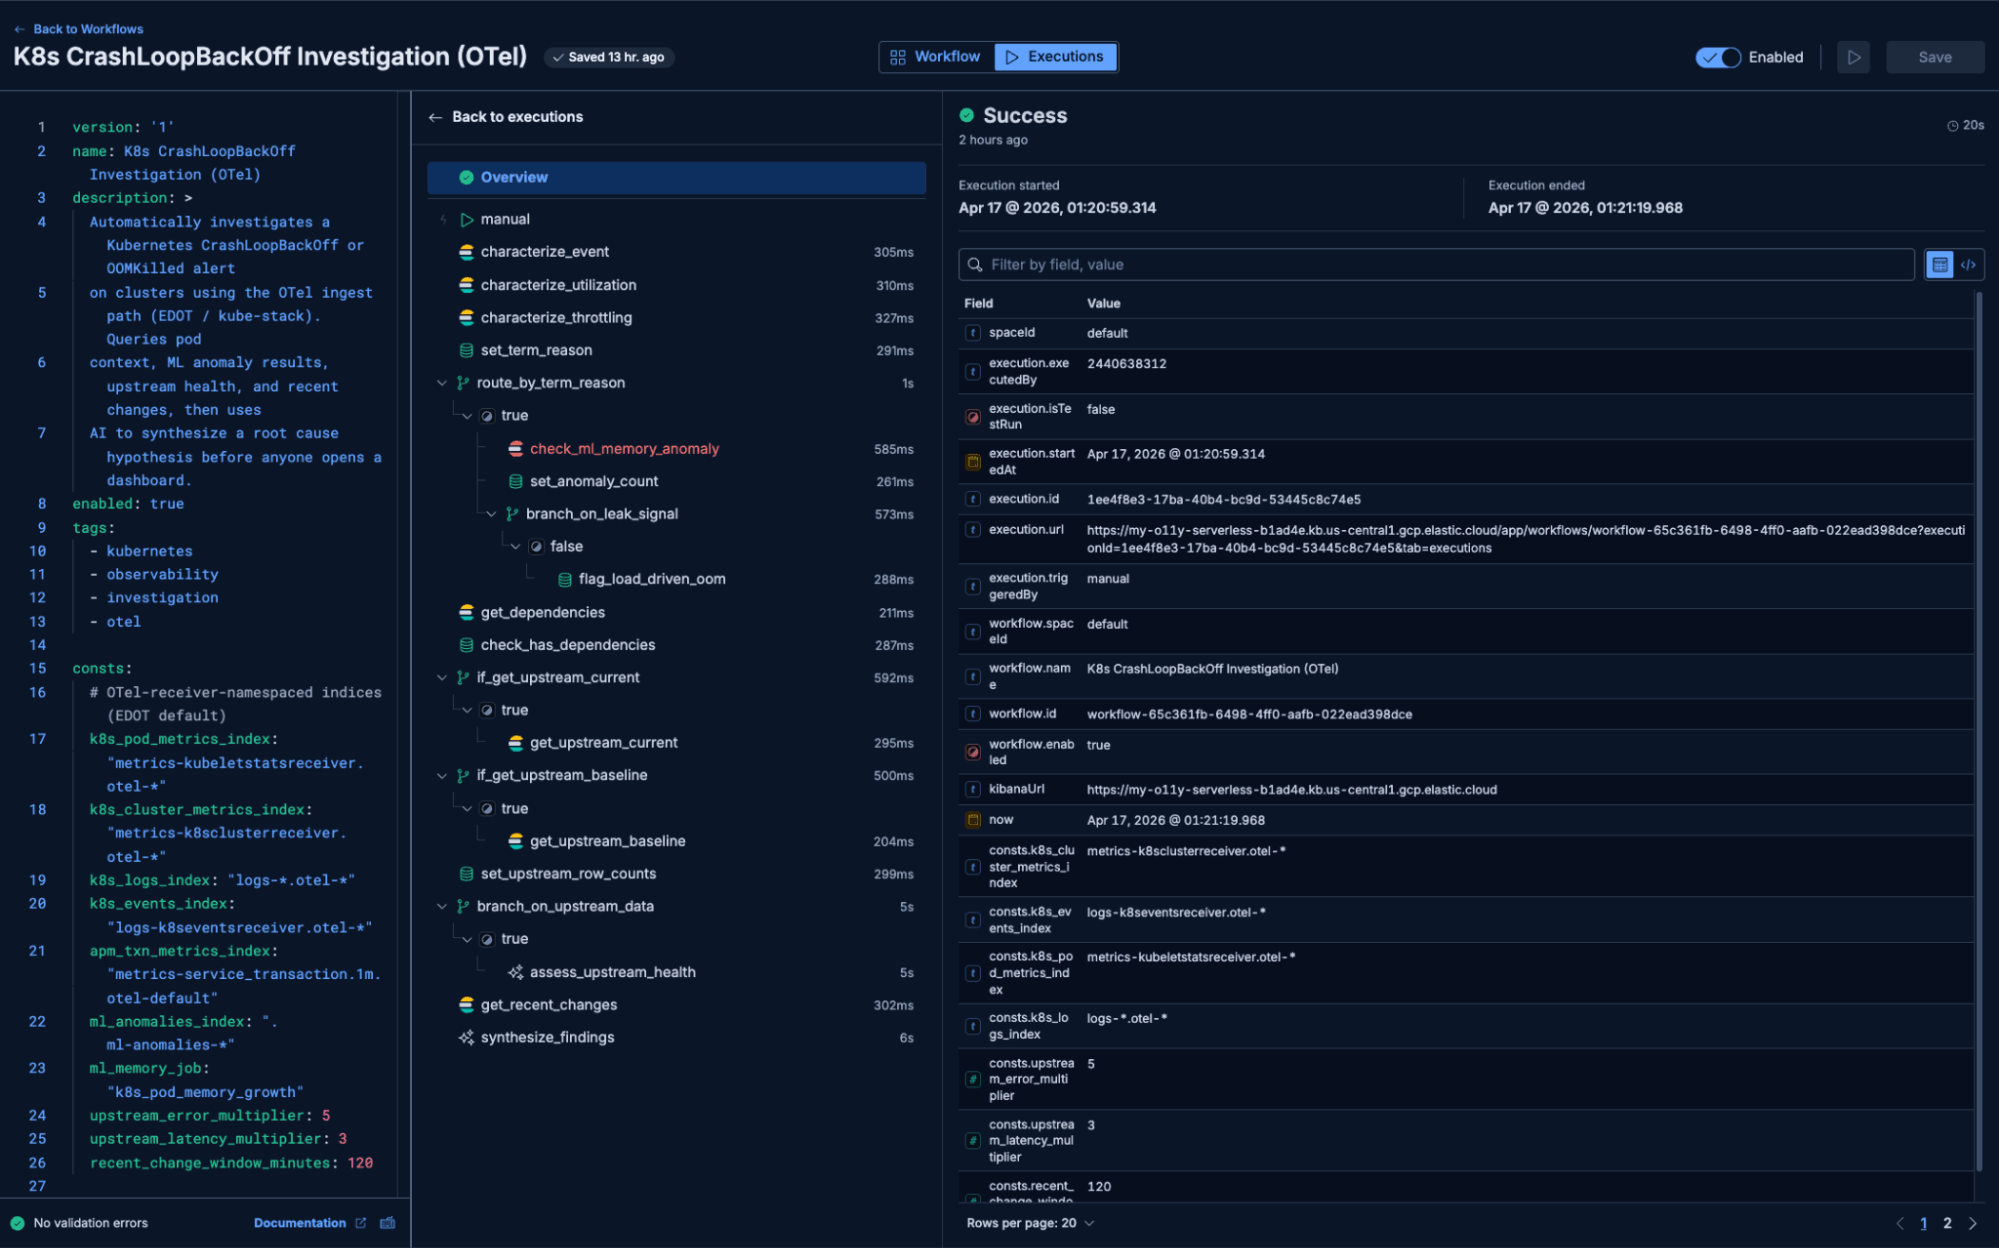
Task: Select the Executions tab
Action: pos(1055,57)
